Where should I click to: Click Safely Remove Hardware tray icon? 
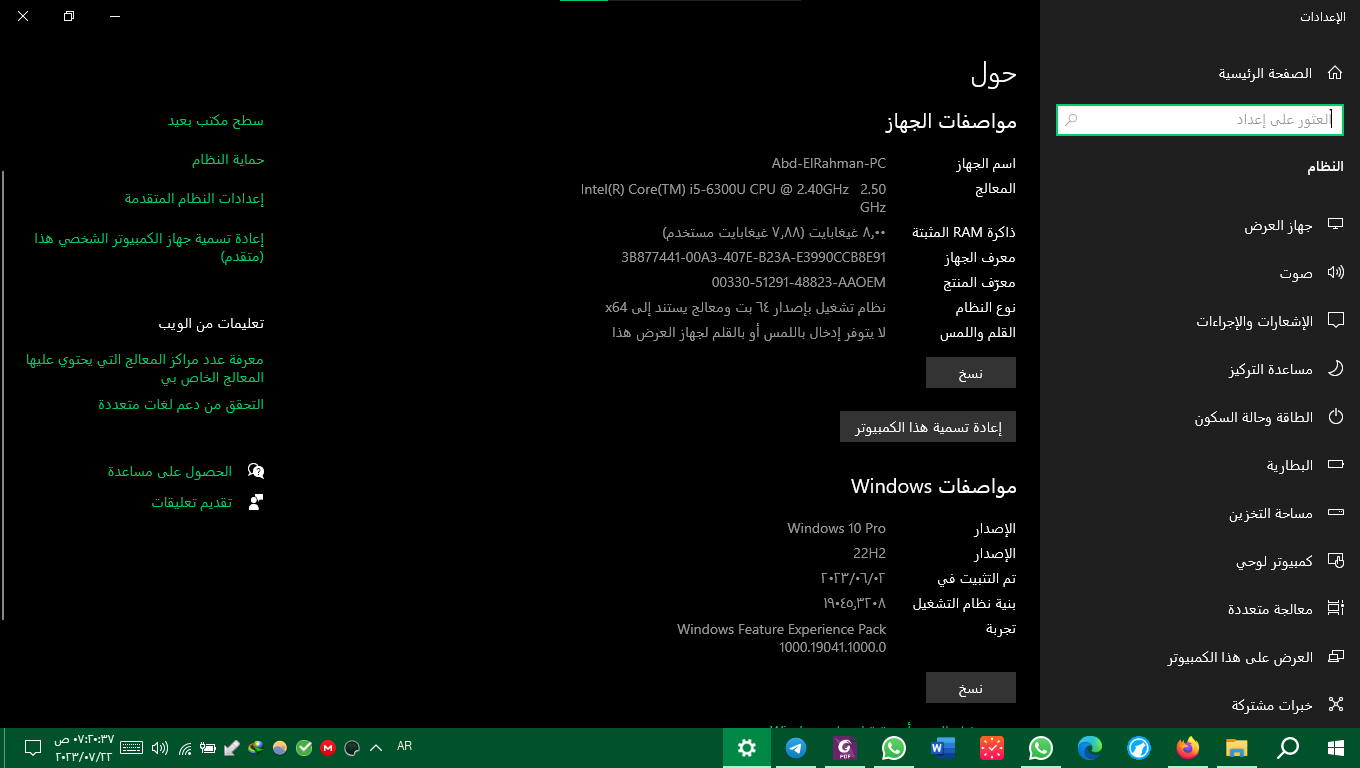(x=232, y=747)
